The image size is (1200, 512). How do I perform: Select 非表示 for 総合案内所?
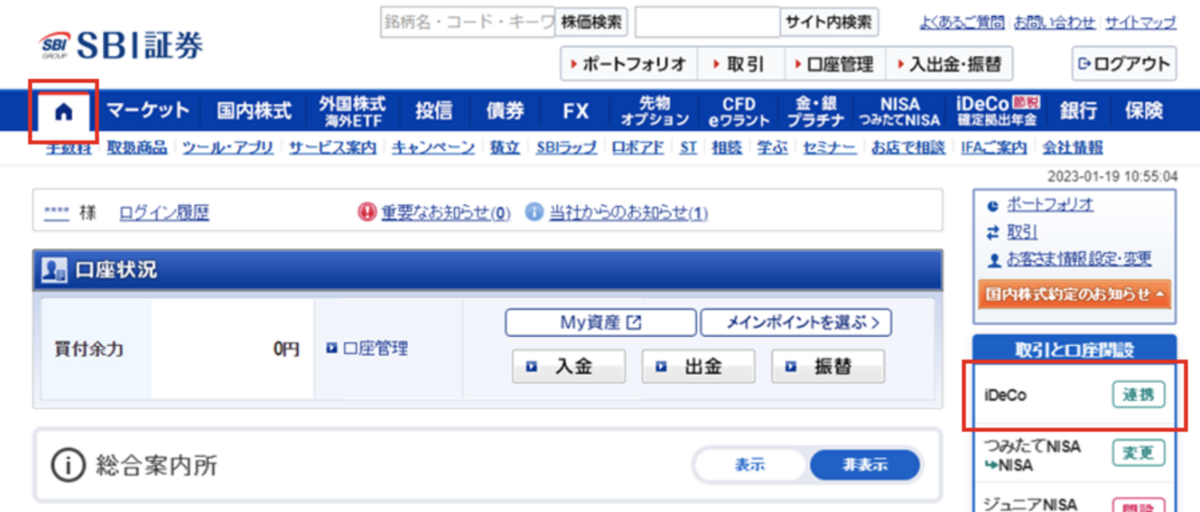point(864,465)
